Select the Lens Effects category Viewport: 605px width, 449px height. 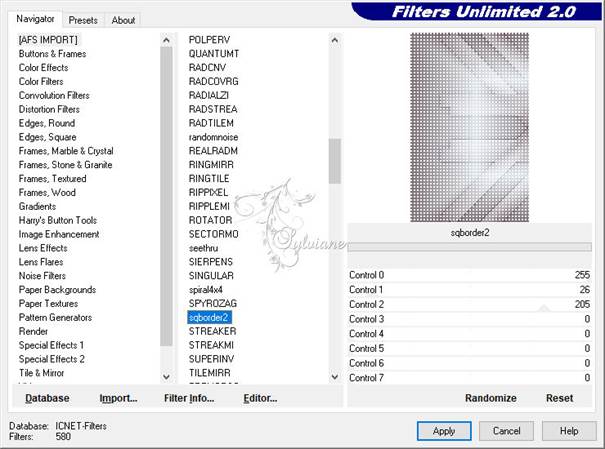(43, 248)
